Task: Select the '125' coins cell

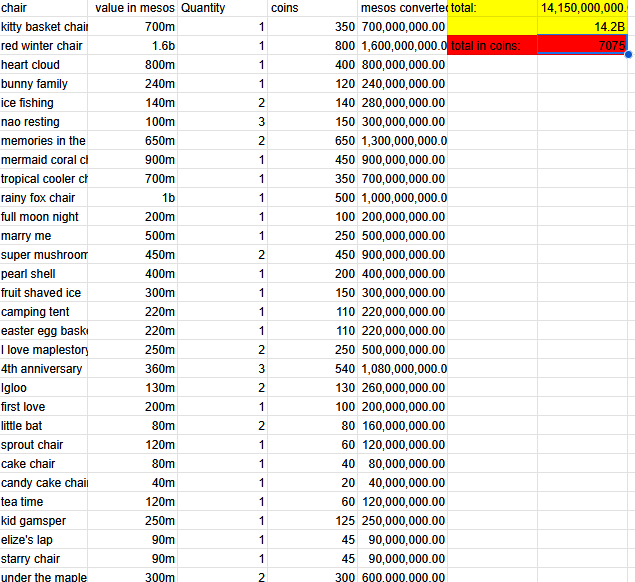Action: tap(313, 521)
